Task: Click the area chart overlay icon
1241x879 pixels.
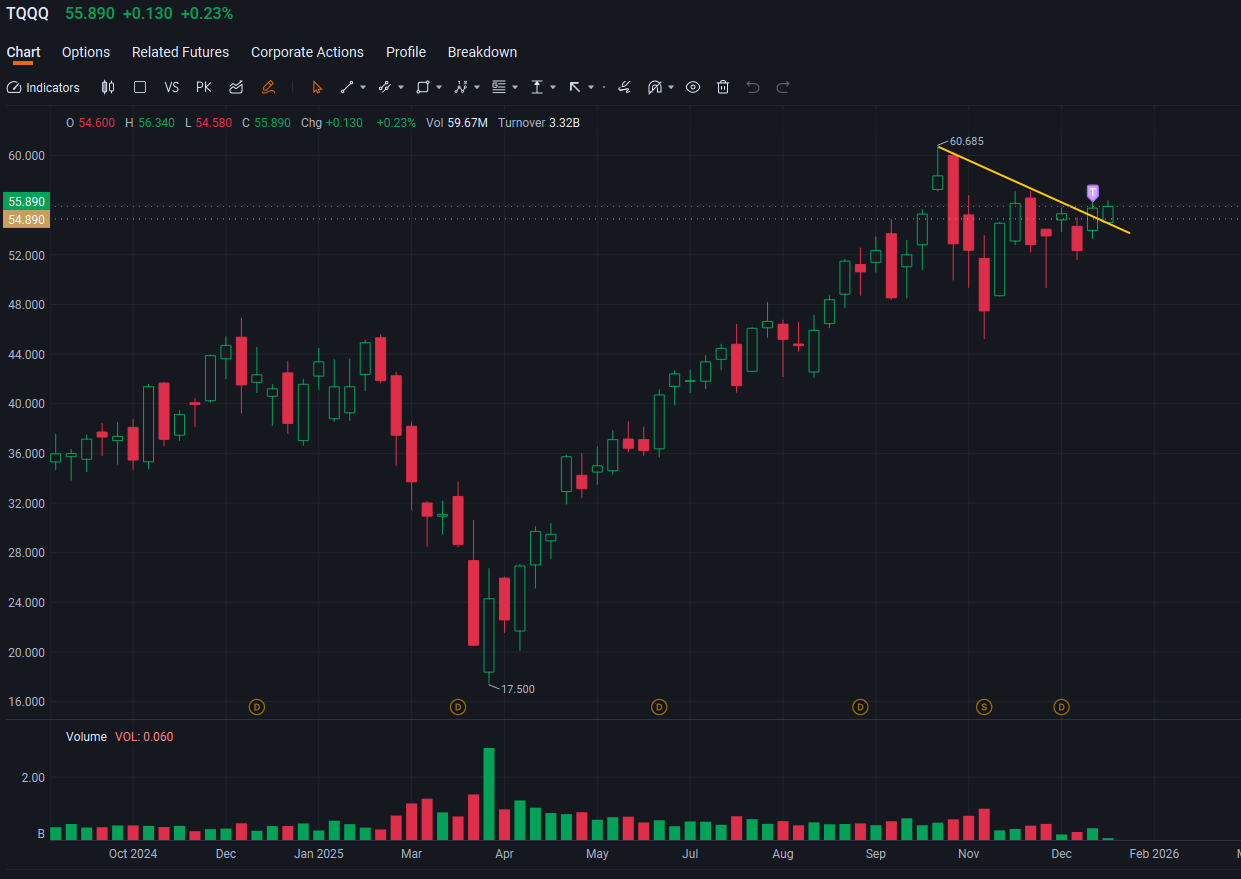Action: pos(236,88)
